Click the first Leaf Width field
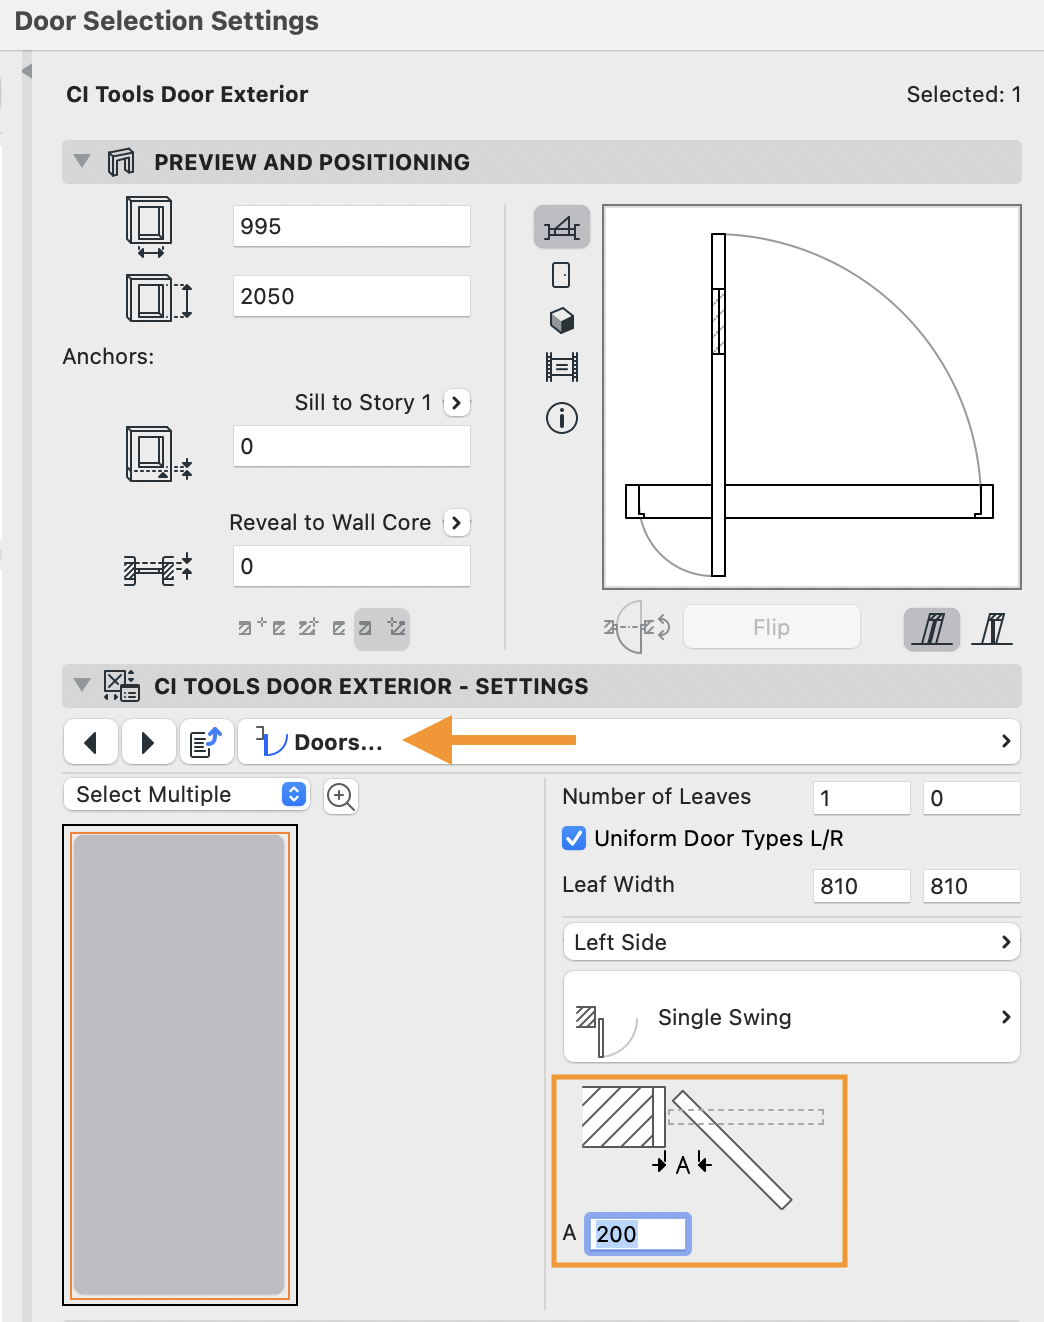 (862, 886)
